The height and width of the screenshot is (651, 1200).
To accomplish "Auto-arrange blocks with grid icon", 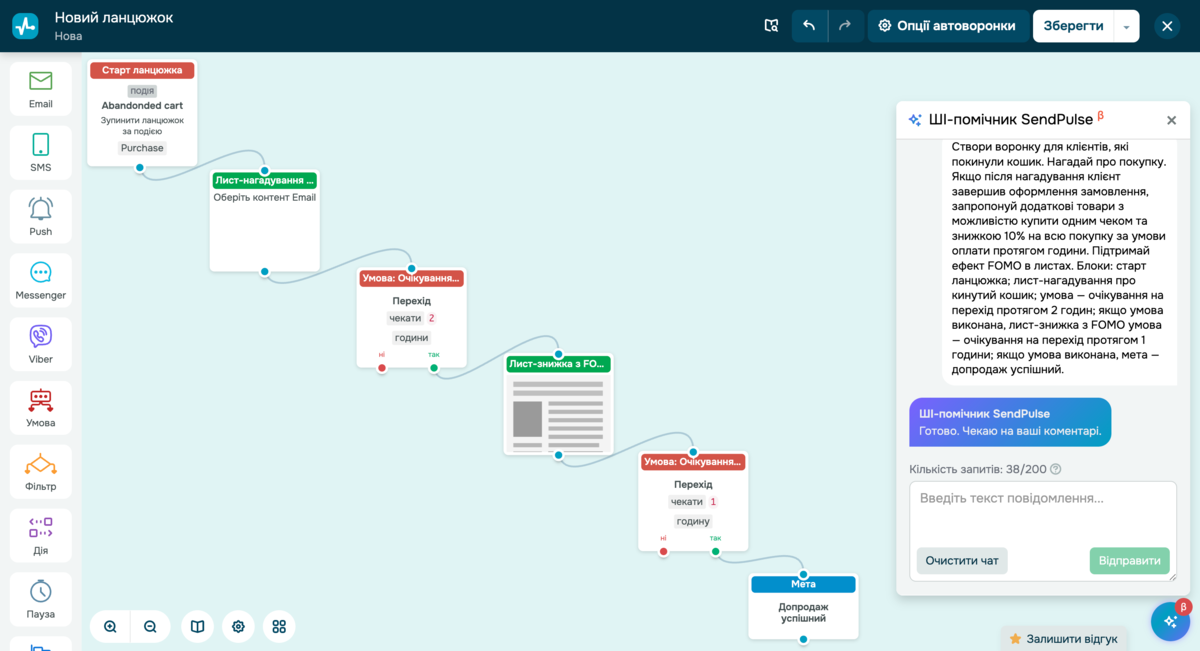I will [279, 627].
